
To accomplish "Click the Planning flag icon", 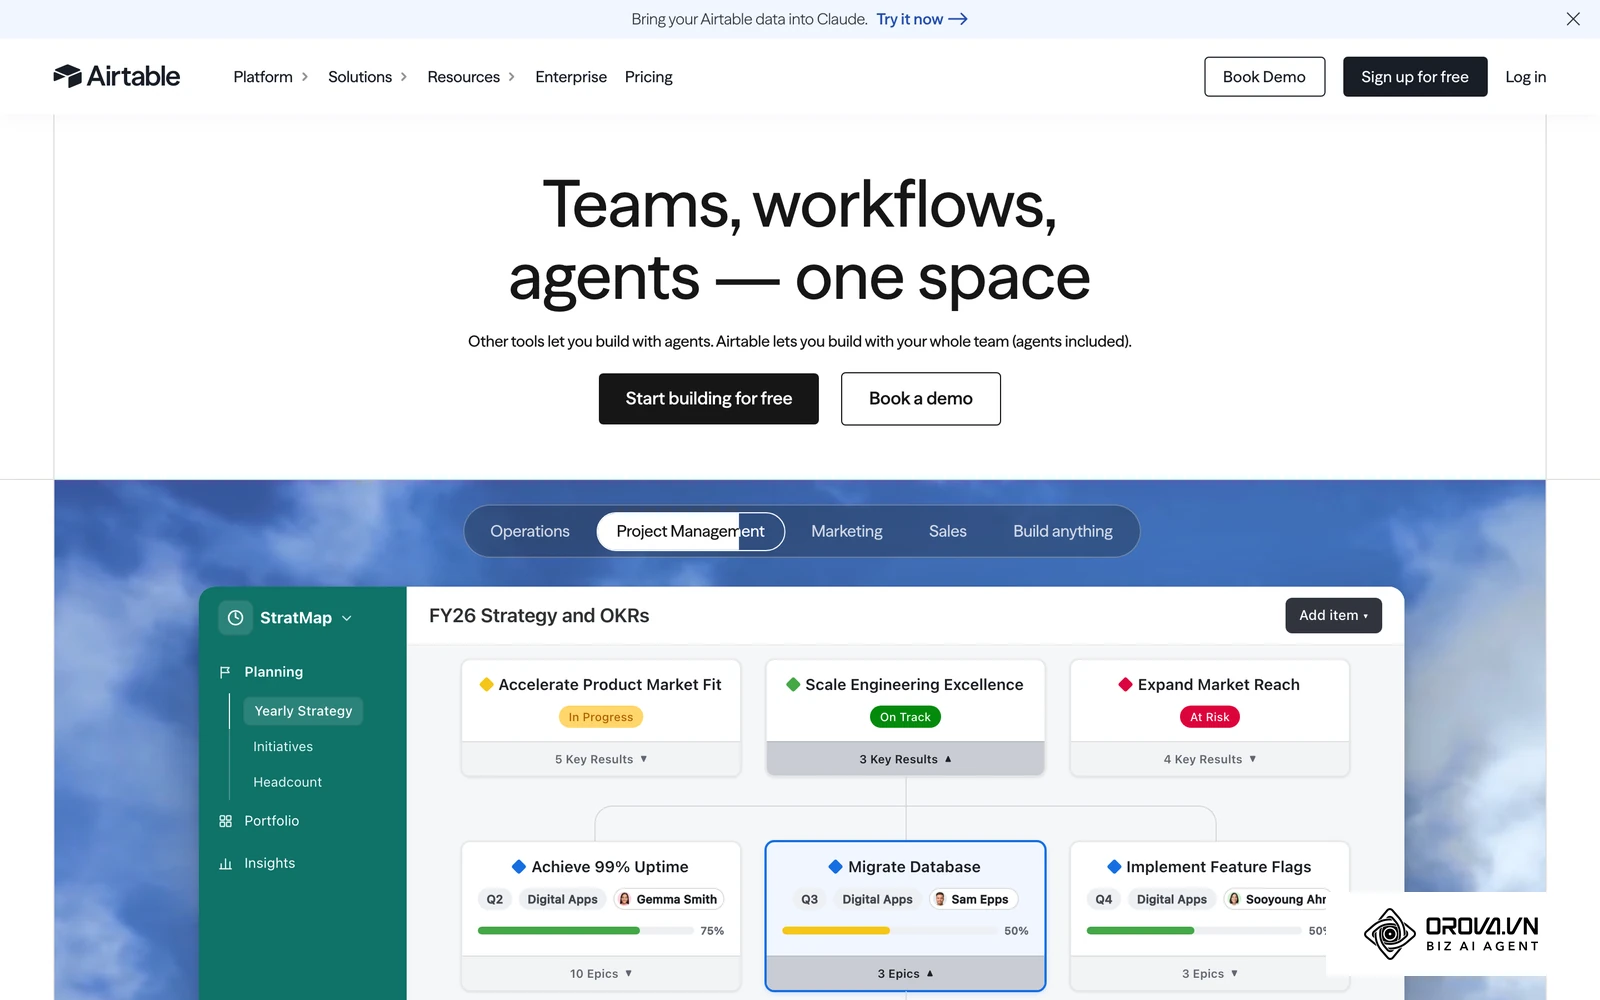I will pos(225,672).
